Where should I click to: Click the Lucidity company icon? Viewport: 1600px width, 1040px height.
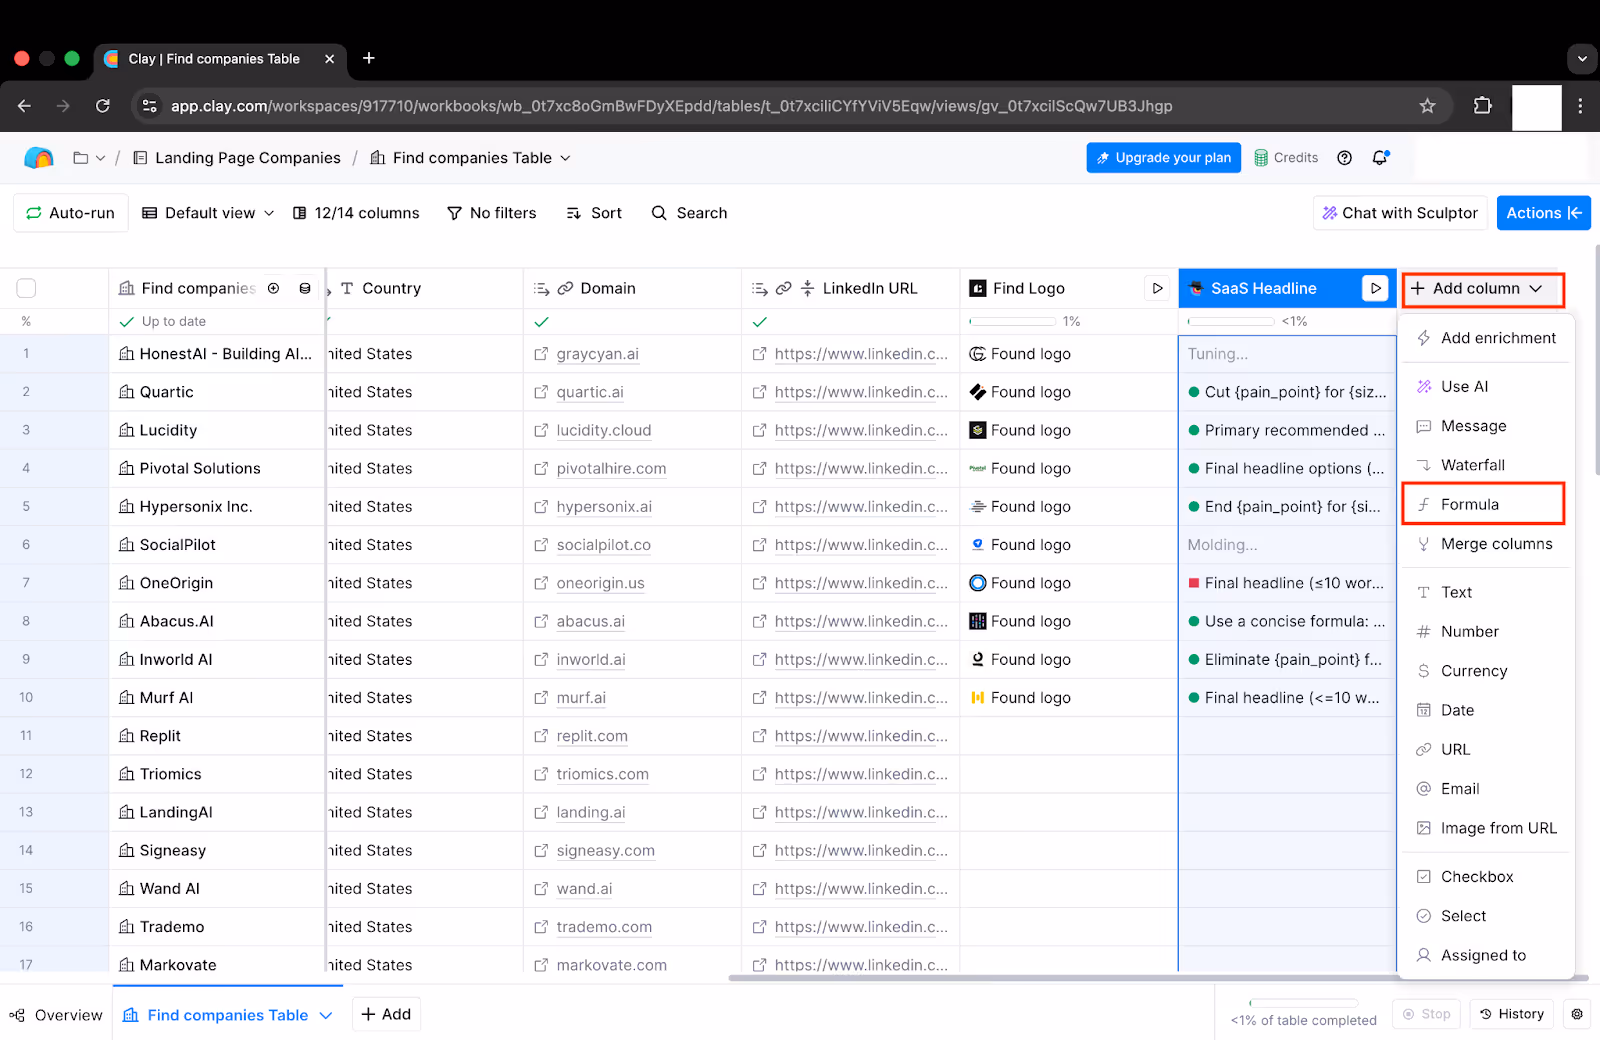[x=126, y=430]
